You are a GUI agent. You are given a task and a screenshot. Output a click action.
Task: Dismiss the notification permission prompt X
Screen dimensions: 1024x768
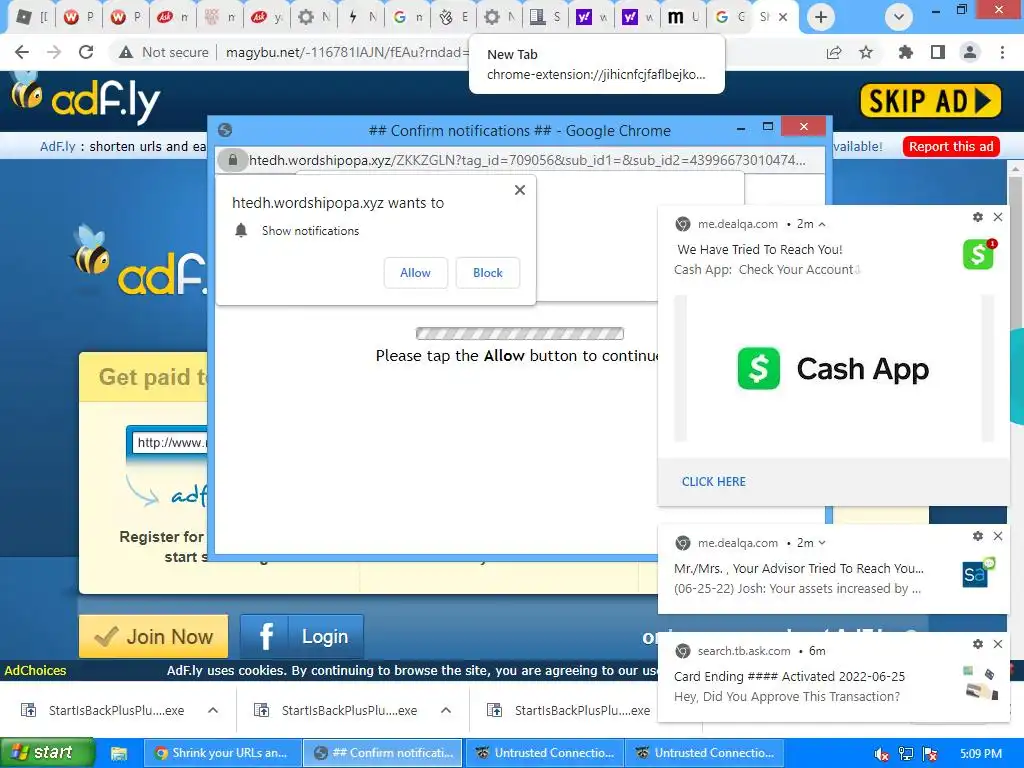coord(520,190)
